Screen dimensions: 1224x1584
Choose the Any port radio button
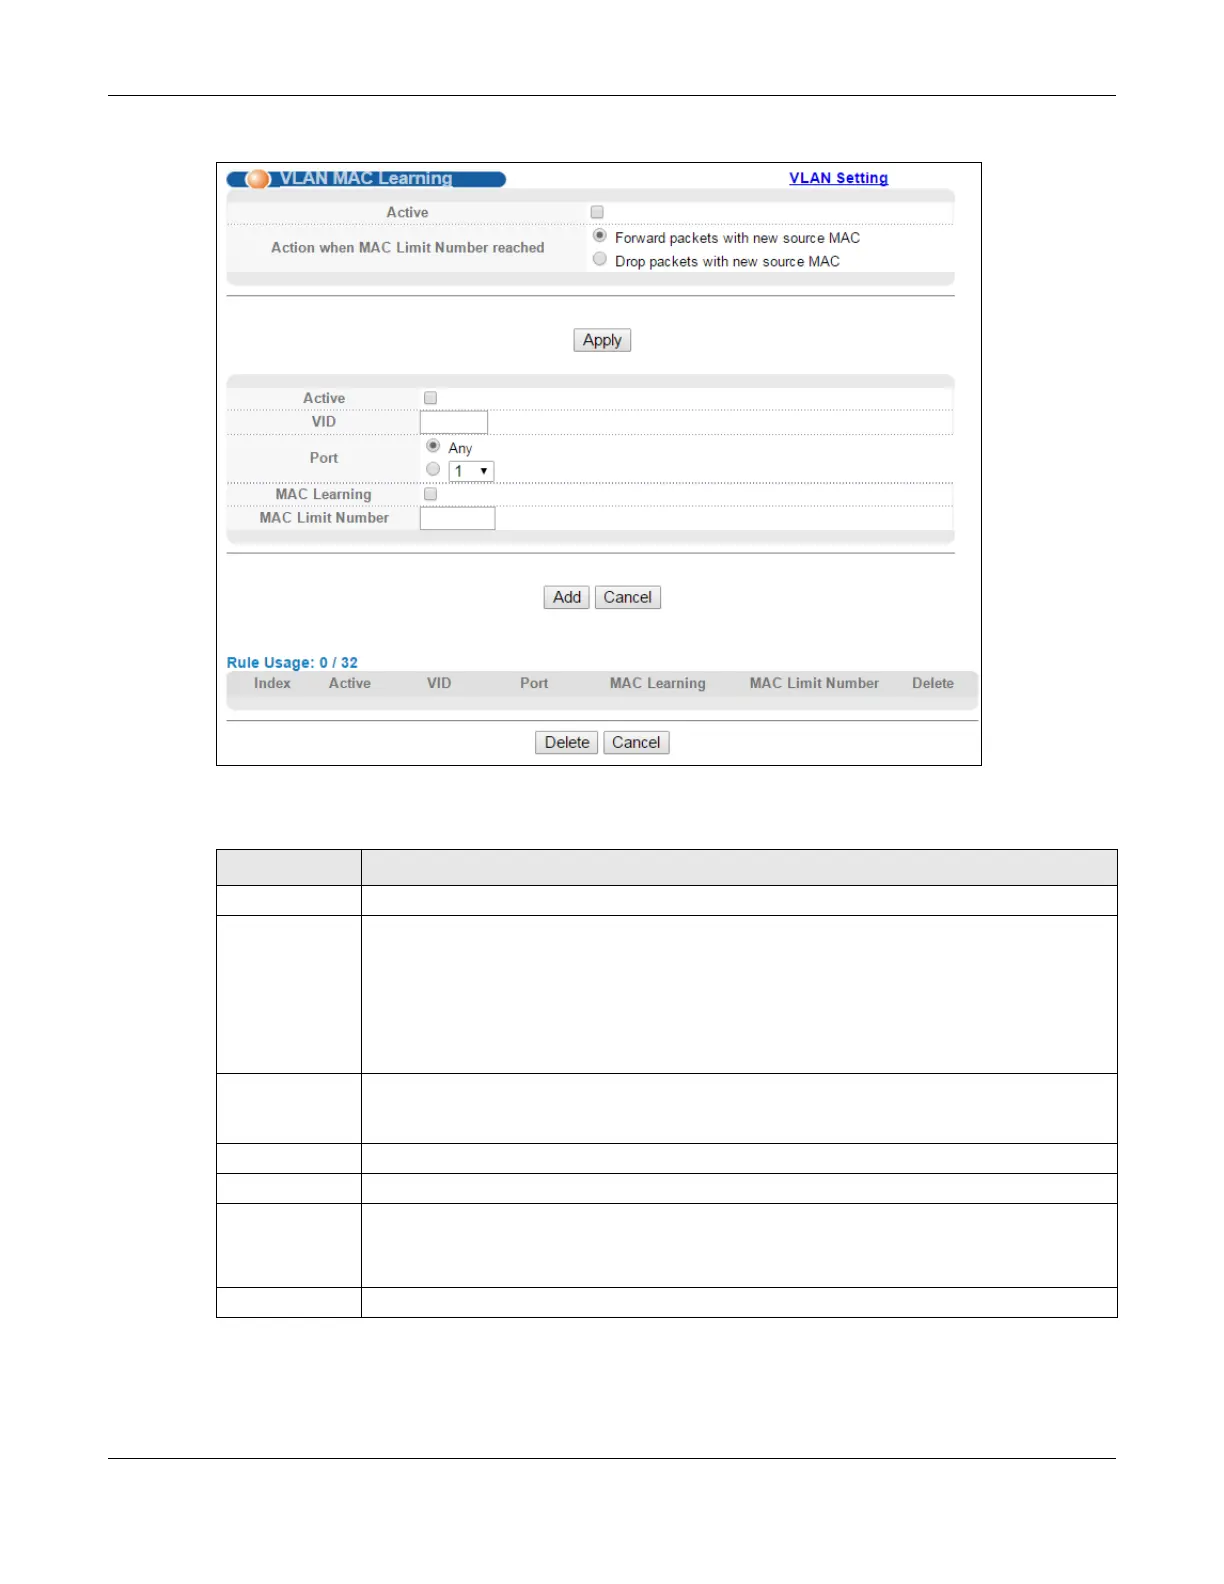click(x=433, y=446)
